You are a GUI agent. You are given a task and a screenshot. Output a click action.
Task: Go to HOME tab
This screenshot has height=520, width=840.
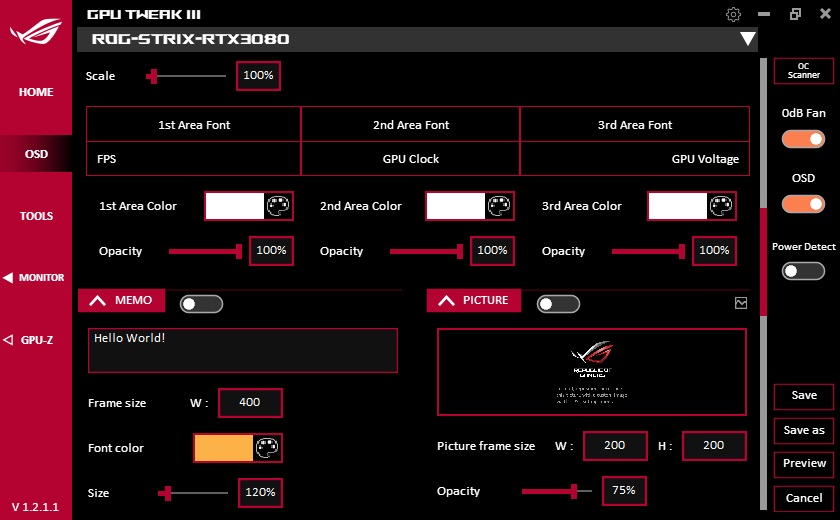click(x=36, y=92)
